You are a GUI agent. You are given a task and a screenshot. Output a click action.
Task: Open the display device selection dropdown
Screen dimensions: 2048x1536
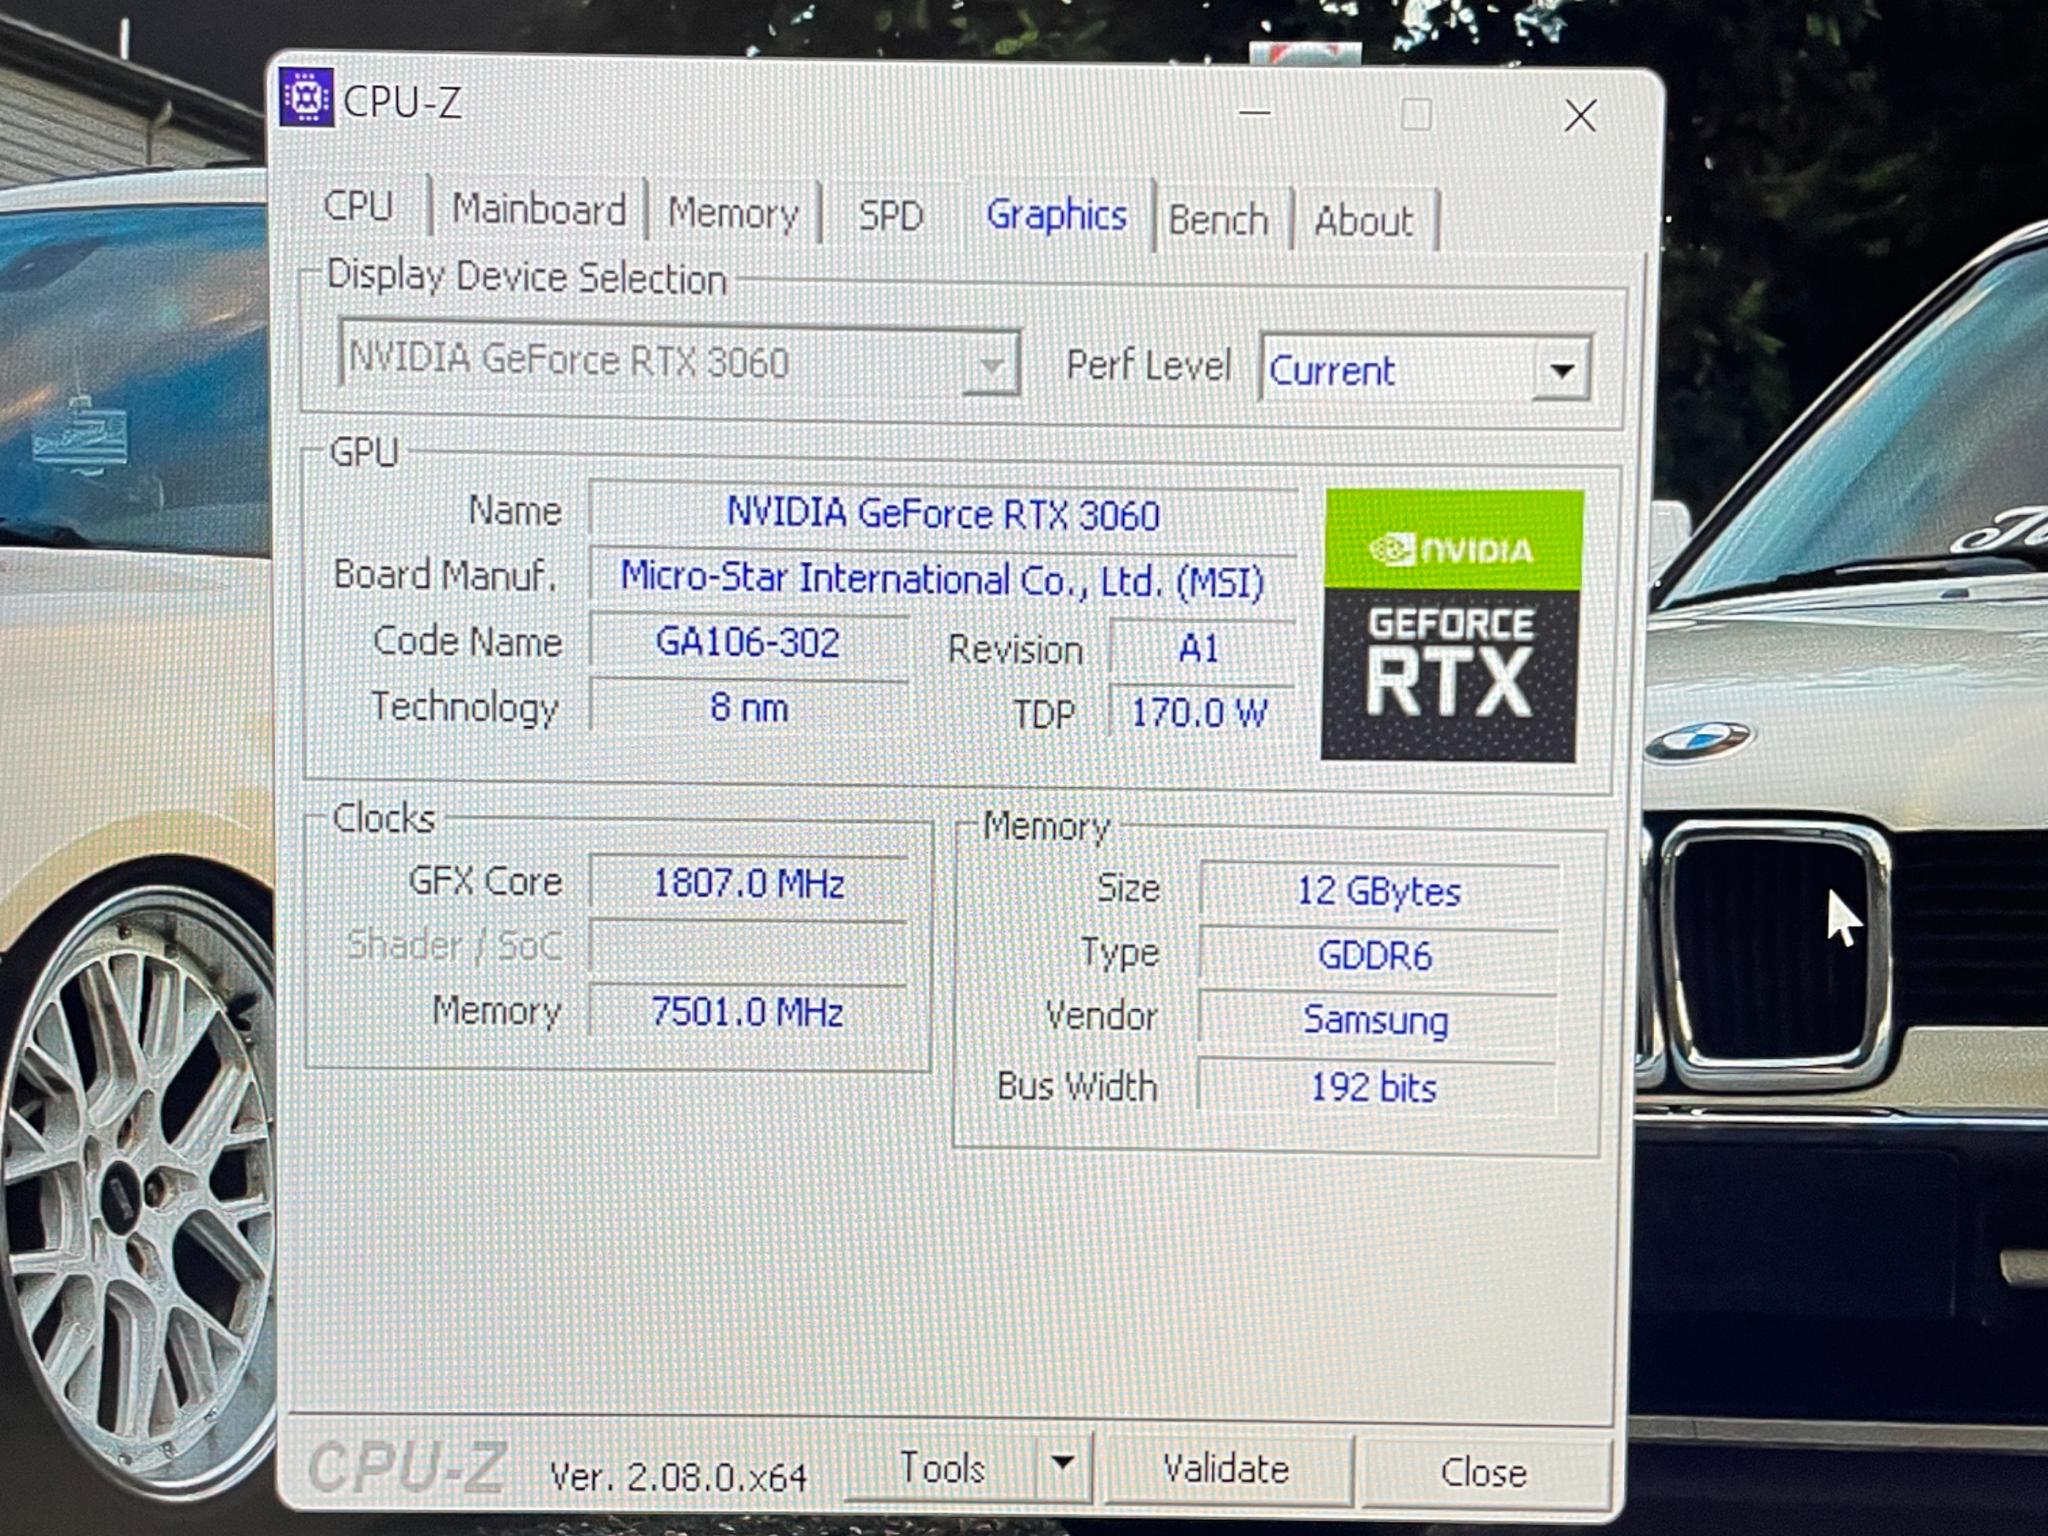click(679, 360)
